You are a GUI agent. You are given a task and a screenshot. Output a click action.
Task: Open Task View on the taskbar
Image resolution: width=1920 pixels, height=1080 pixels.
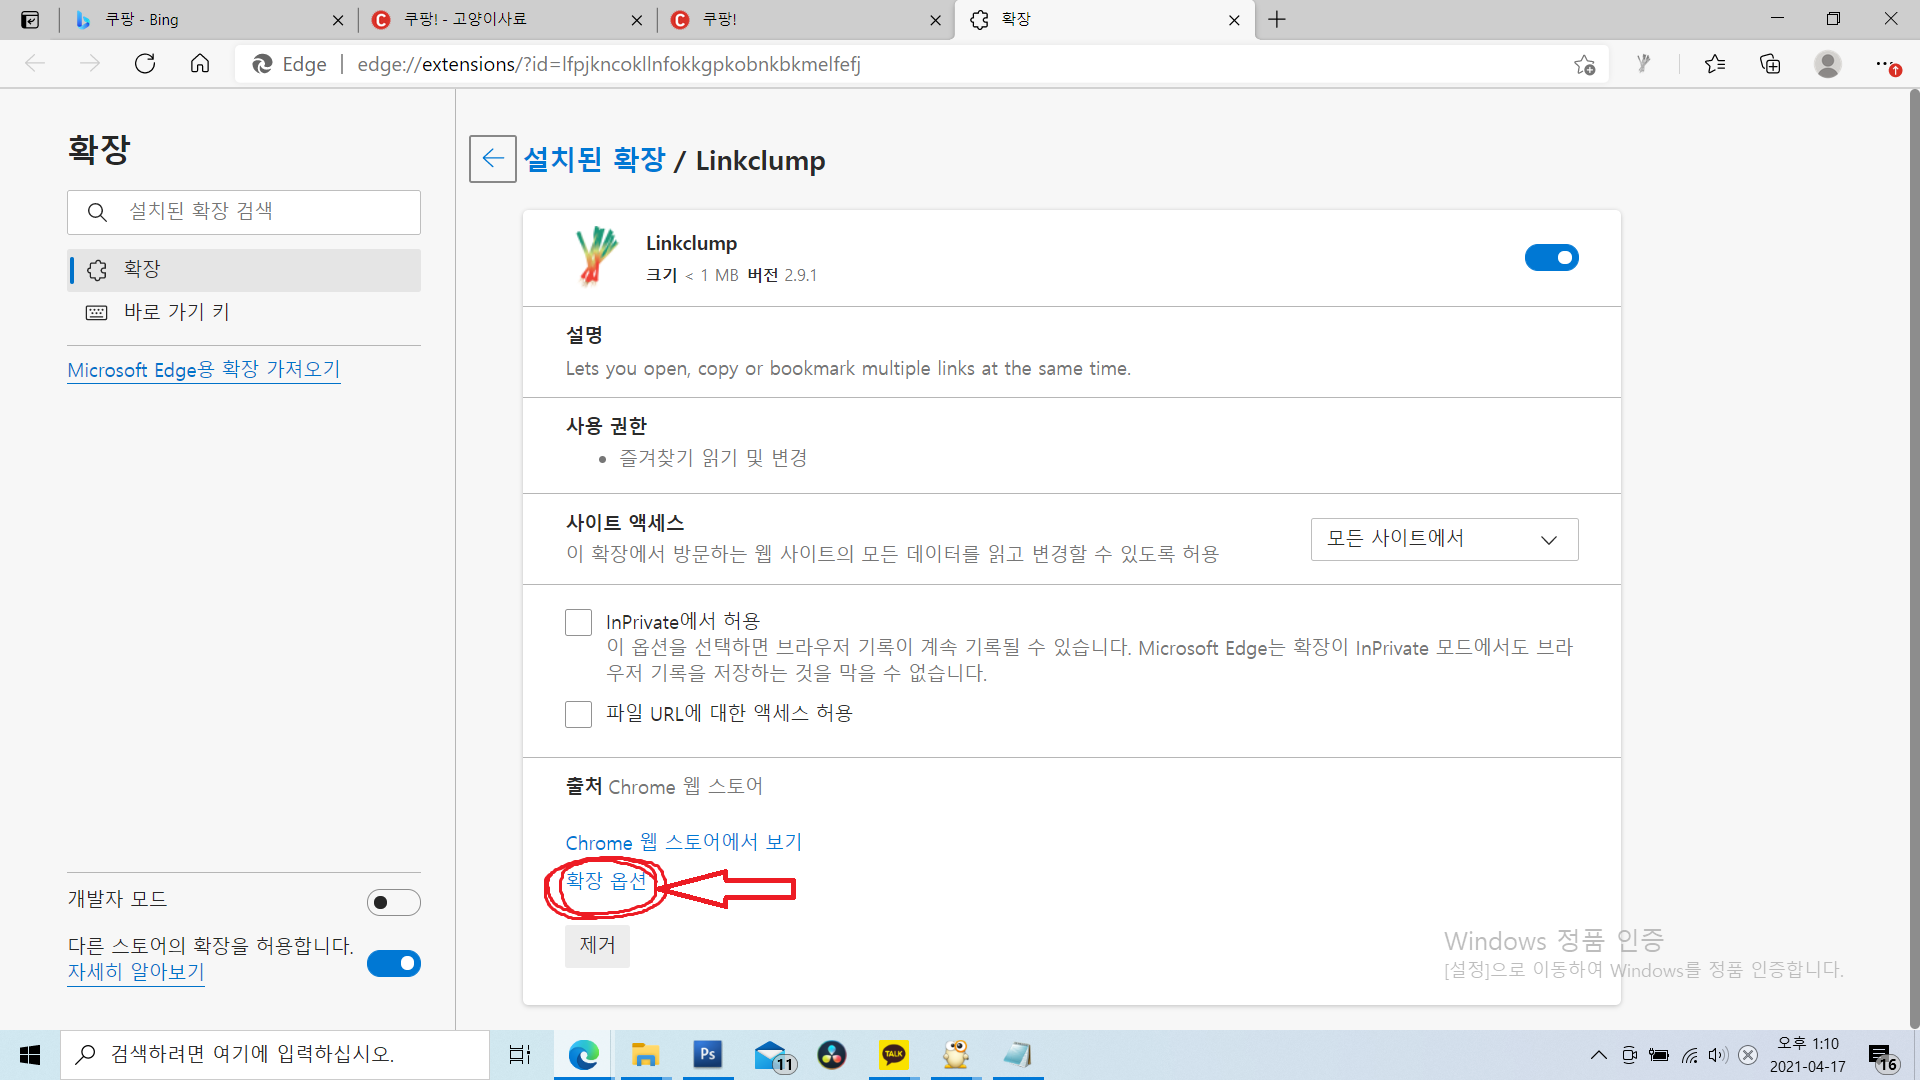tap(520, 1055)
